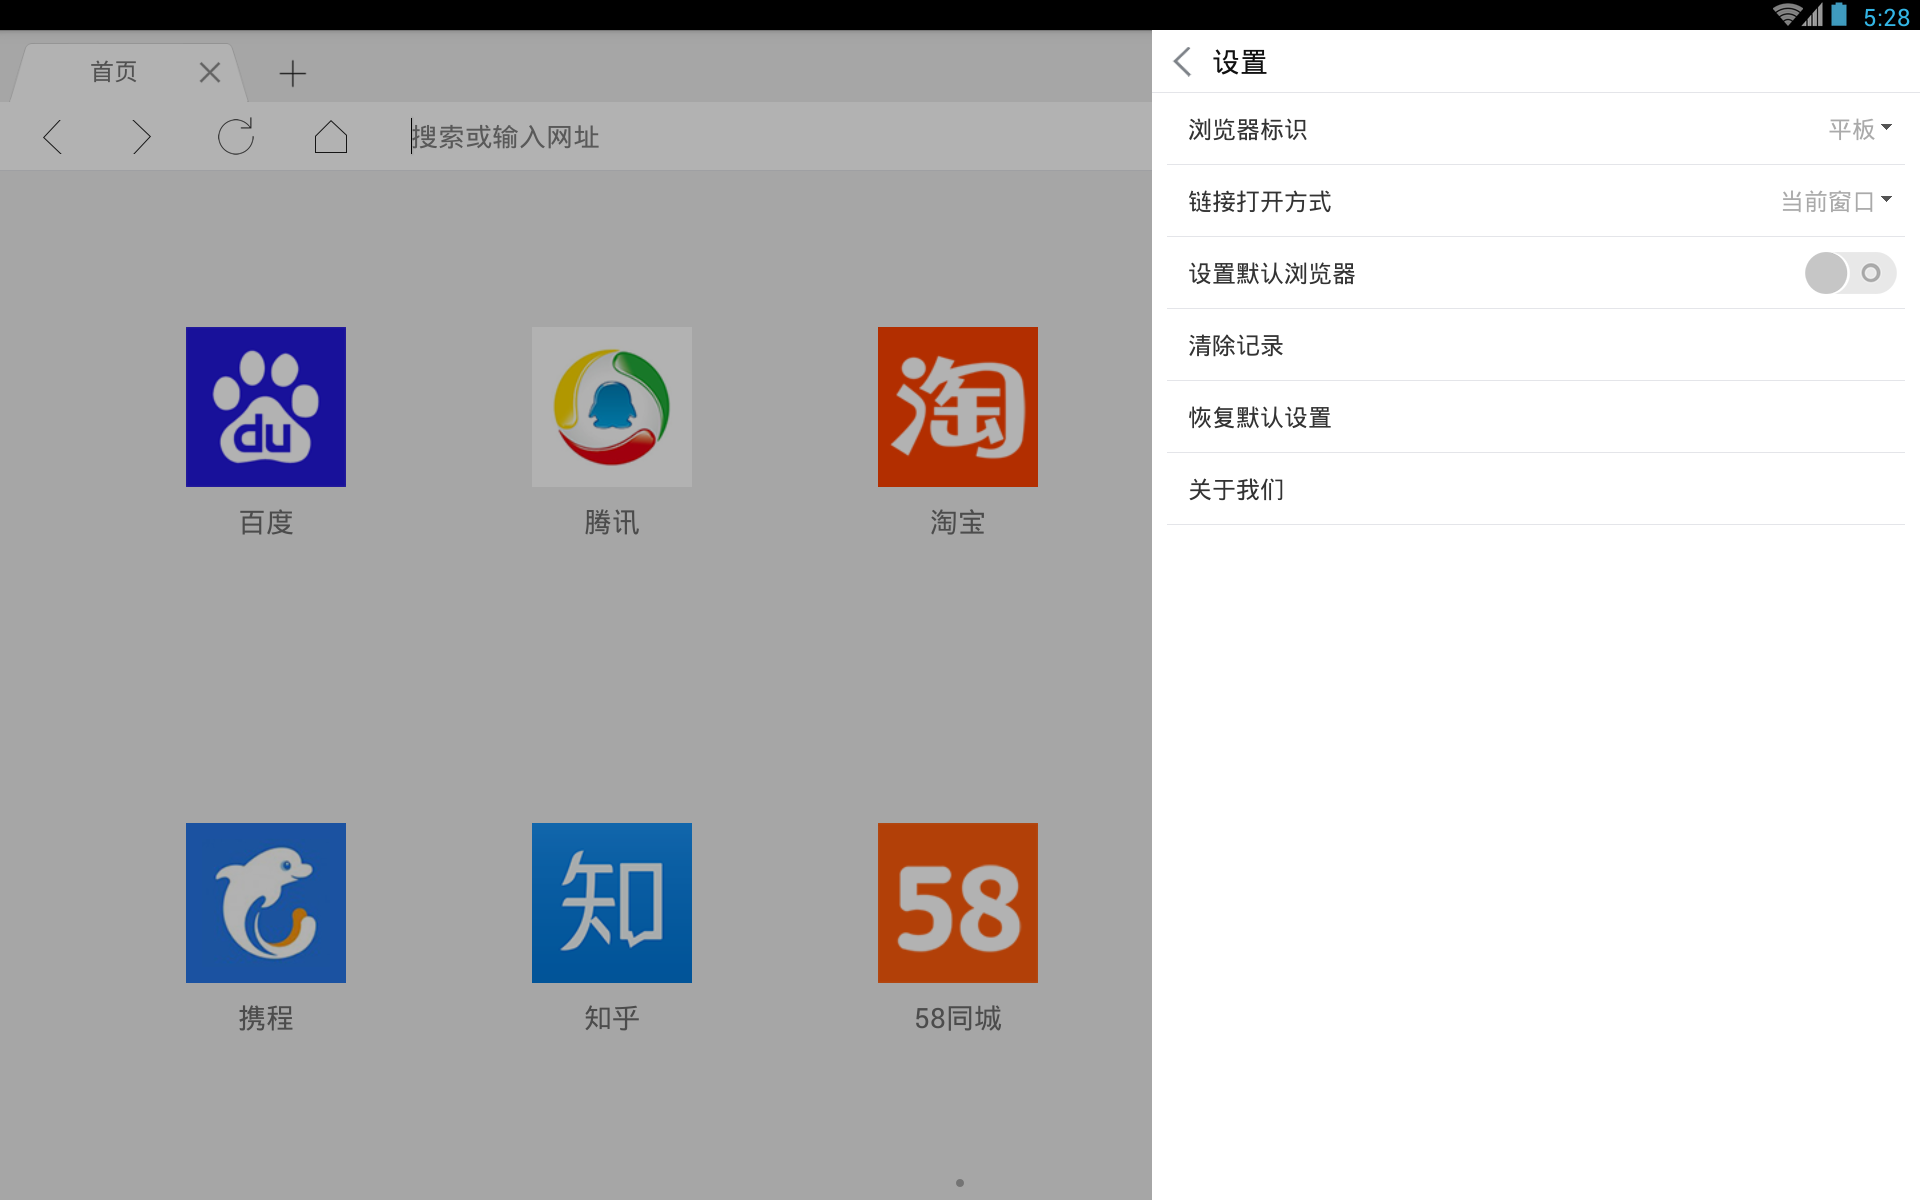This screenshot has width=1920, height=1200.
Task: Open the Ctrip dolphin shortcut
Action: point(266,903)
